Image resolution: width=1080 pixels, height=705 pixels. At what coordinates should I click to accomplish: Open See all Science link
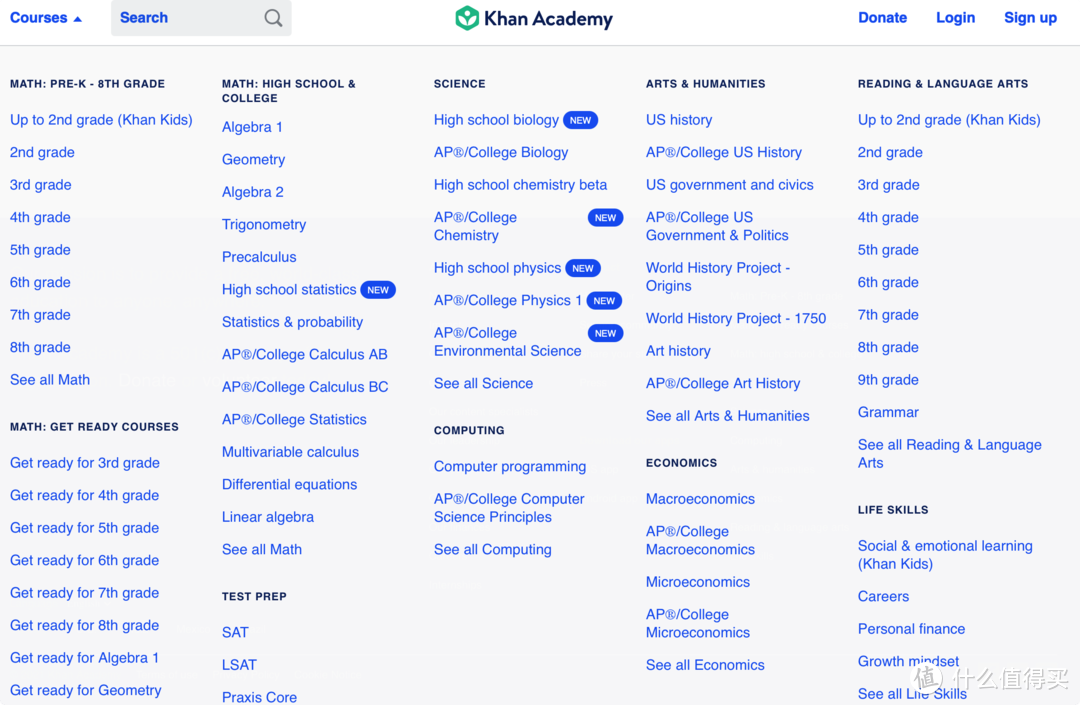click(484, 383)
